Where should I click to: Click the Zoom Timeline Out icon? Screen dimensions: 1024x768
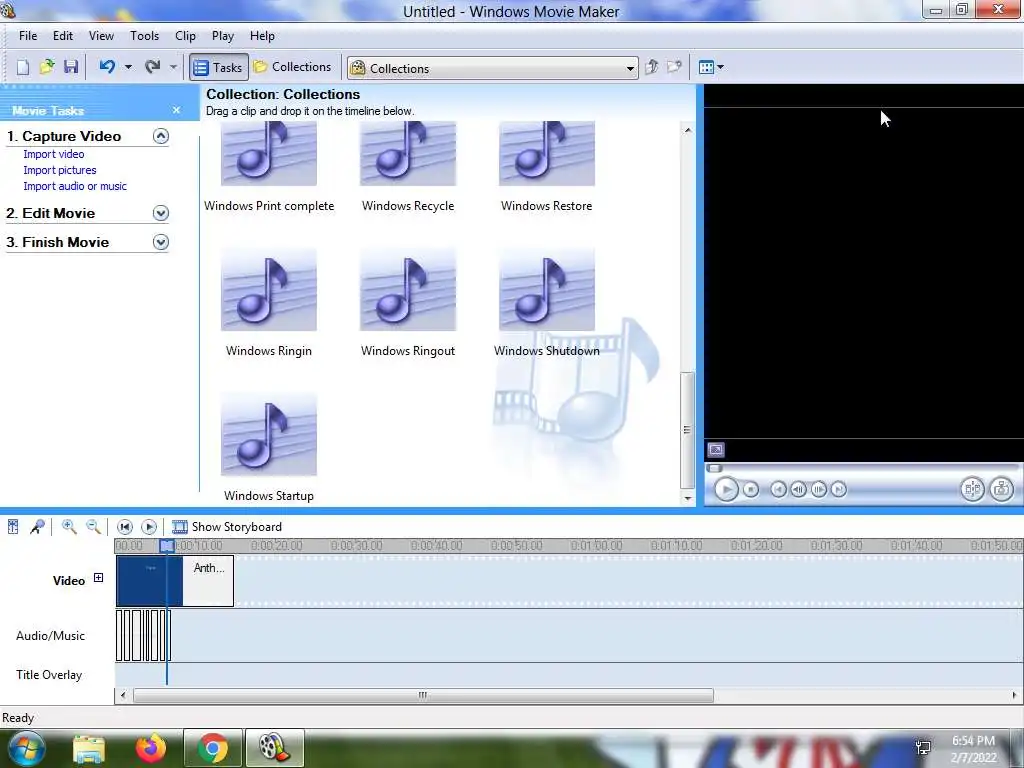93,526
